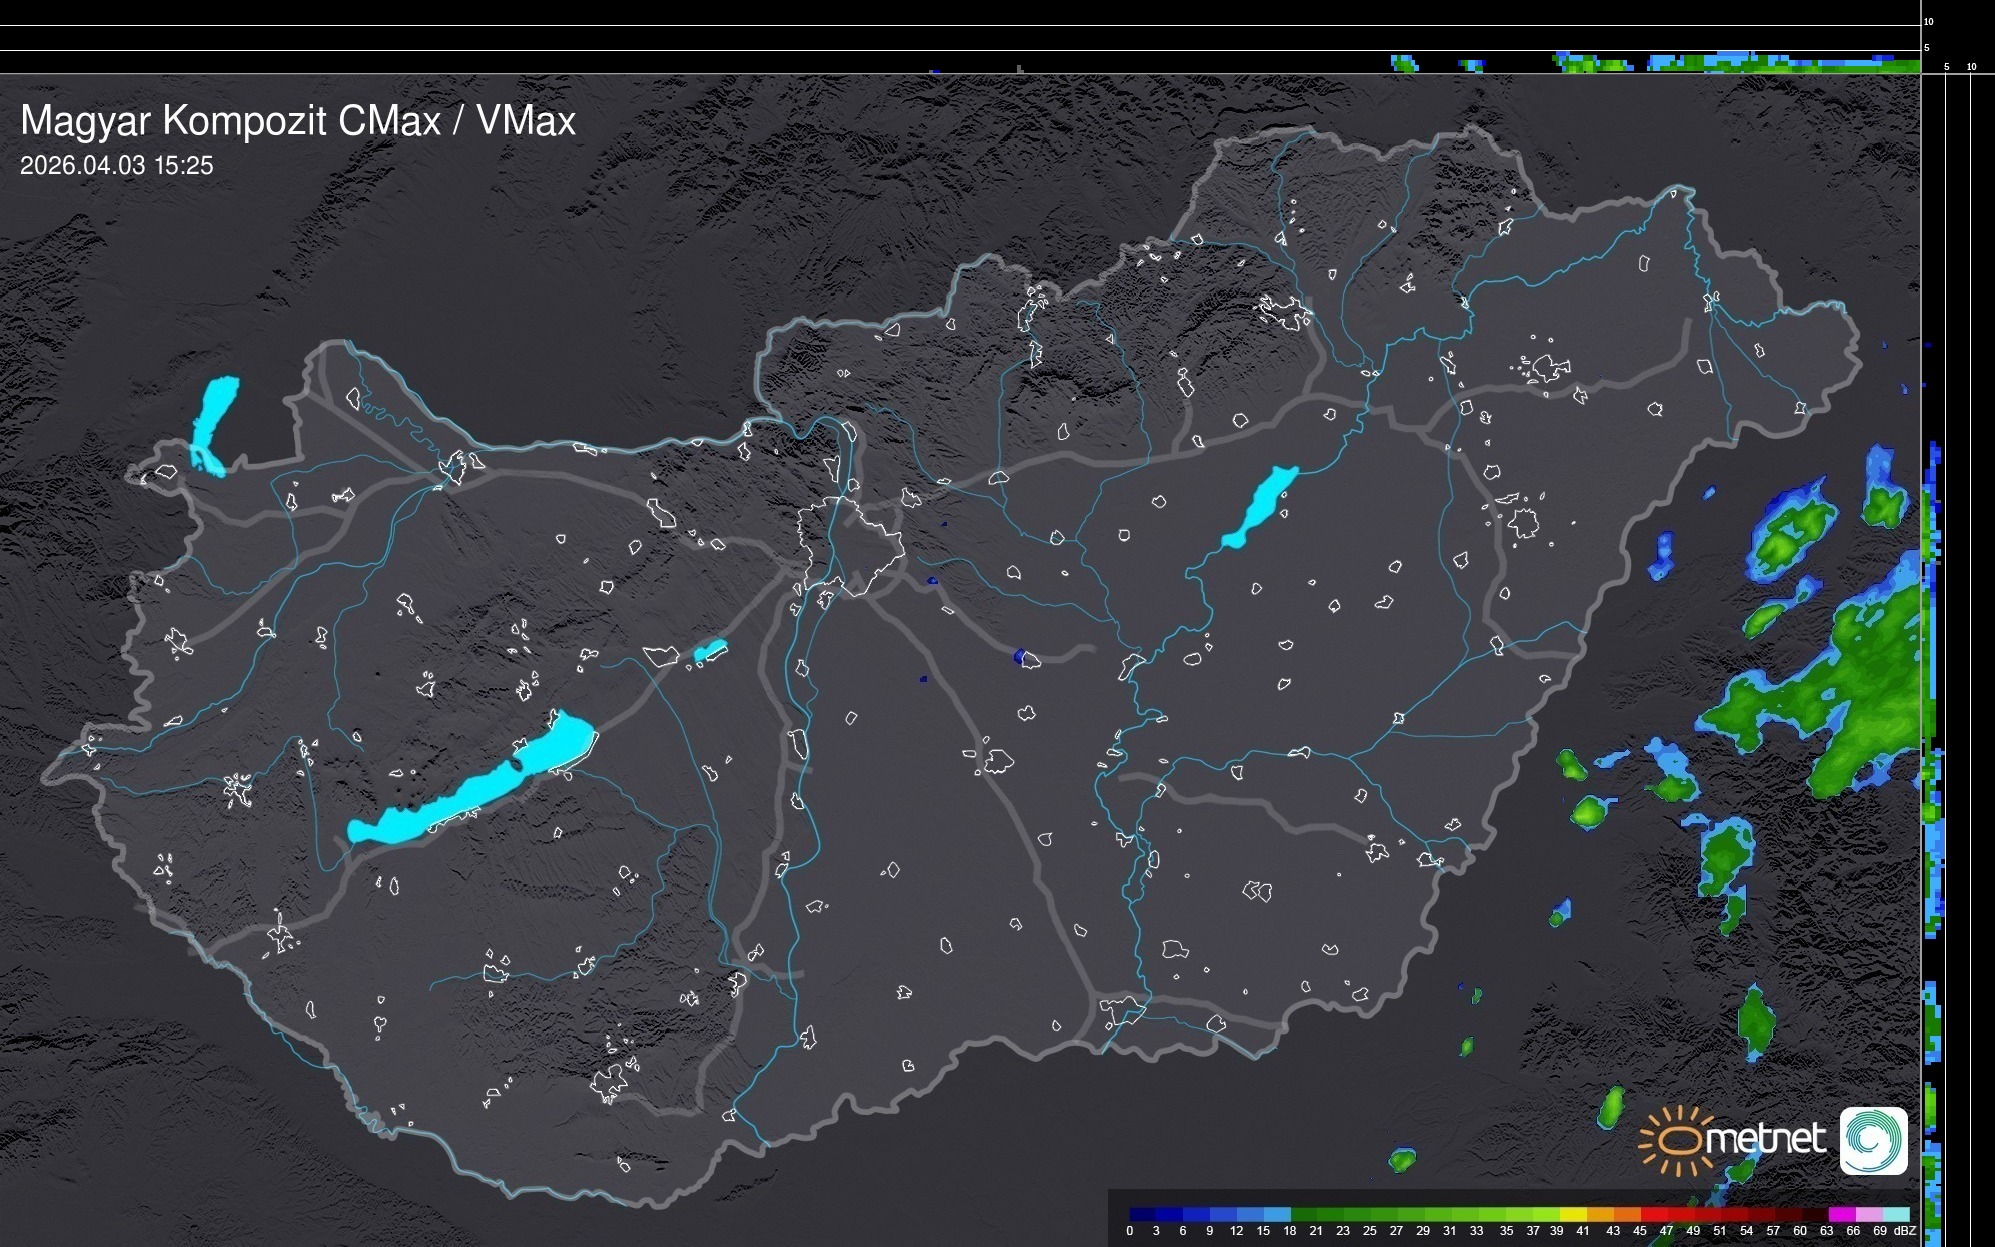Click the metnet sun logo
The width and height of the screenshot is (1995, 1247).
[x=1677, y=1140]
